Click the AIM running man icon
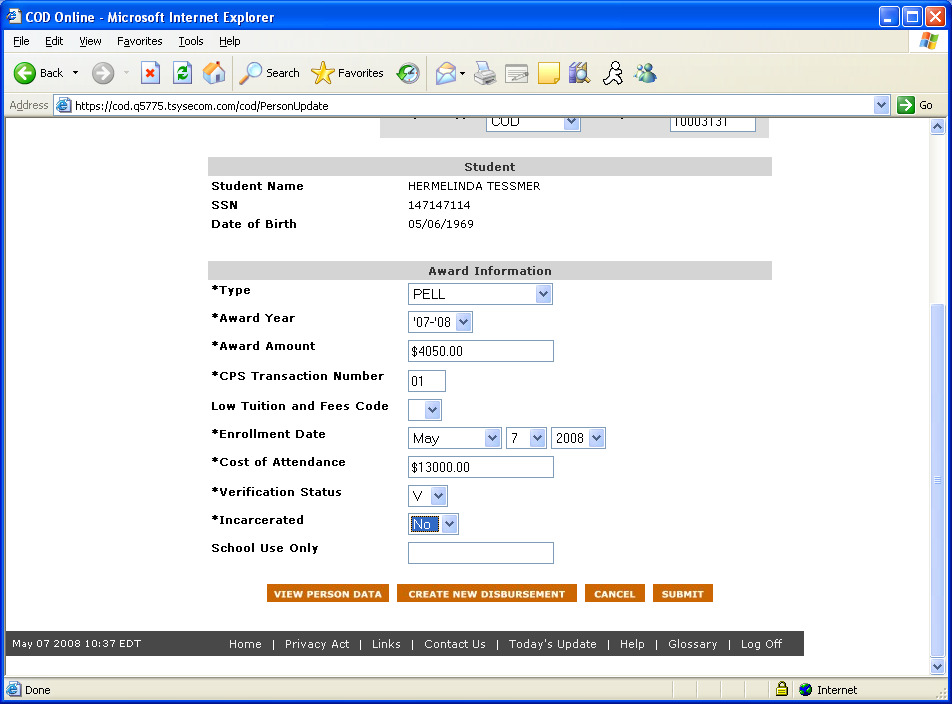 point(613,73)
